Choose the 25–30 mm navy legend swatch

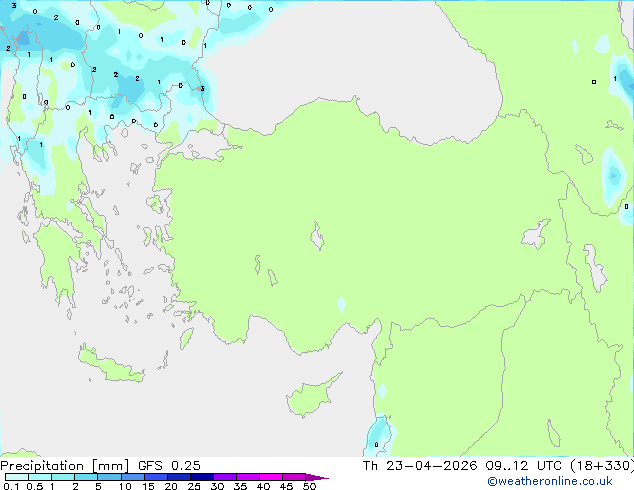click(x=201, y=477)
